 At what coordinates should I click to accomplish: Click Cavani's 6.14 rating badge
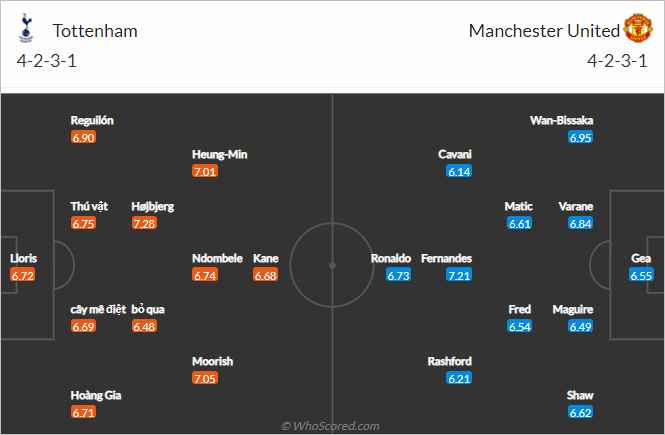click(x=459, y=172)
